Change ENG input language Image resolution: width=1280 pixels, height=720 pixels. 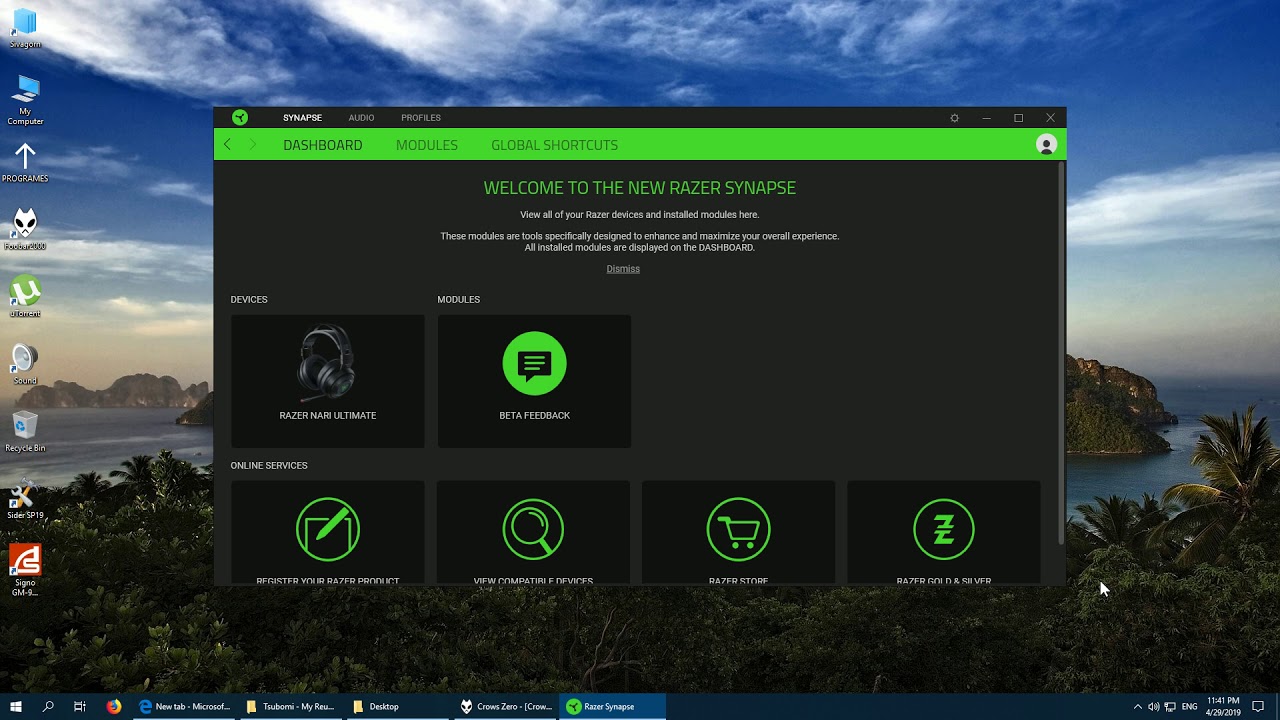coord(1189,707)
